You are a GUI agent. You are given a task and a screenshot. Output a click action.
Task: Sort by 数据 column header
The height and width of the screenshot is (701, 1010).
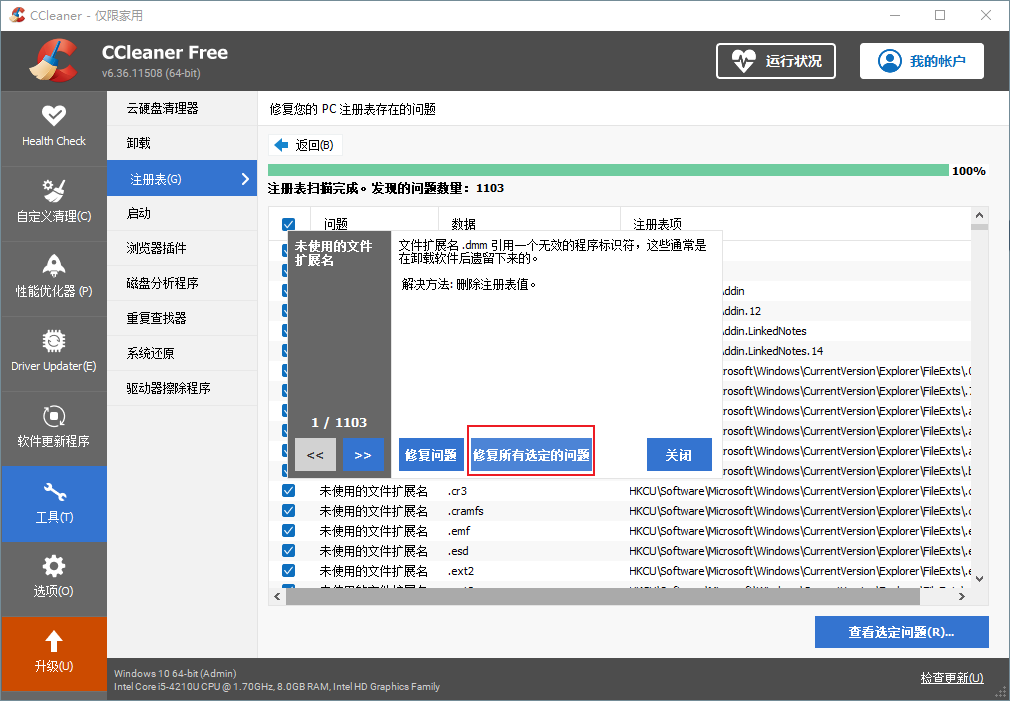[x=464, y=224]
